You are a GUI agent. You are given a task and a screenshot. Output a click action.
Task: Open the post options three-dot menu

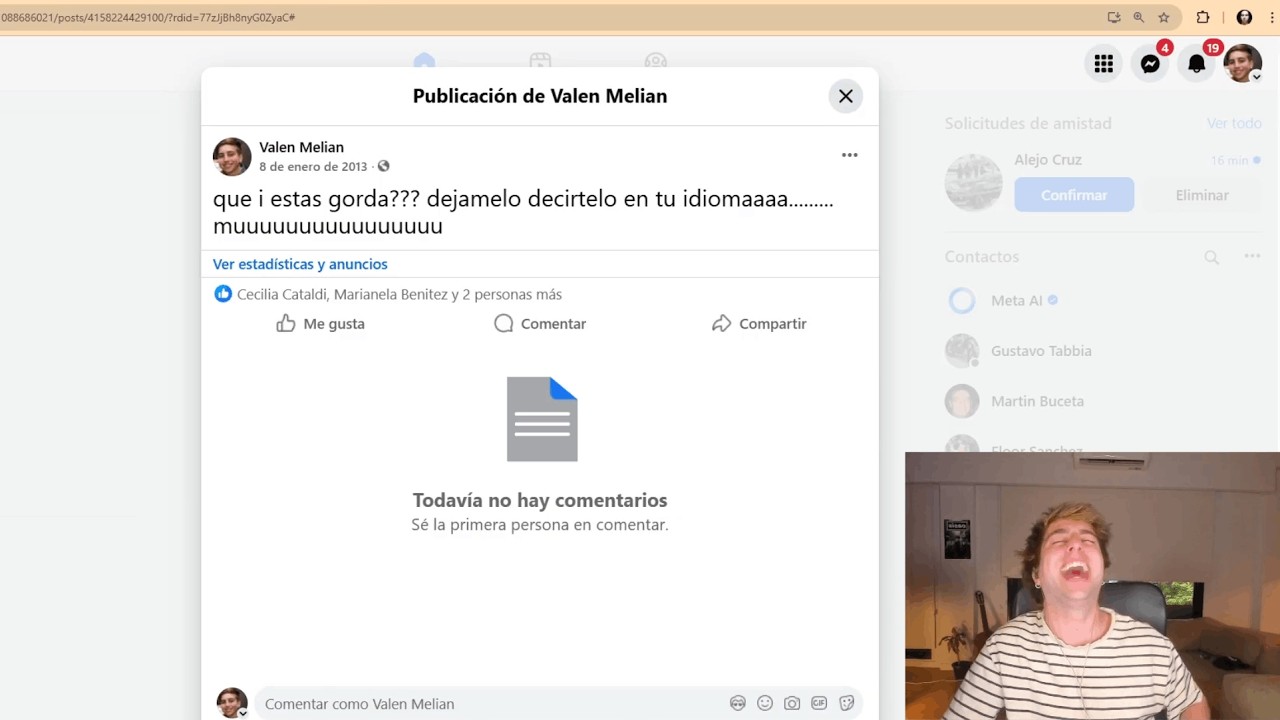click(x=849, y=155)
